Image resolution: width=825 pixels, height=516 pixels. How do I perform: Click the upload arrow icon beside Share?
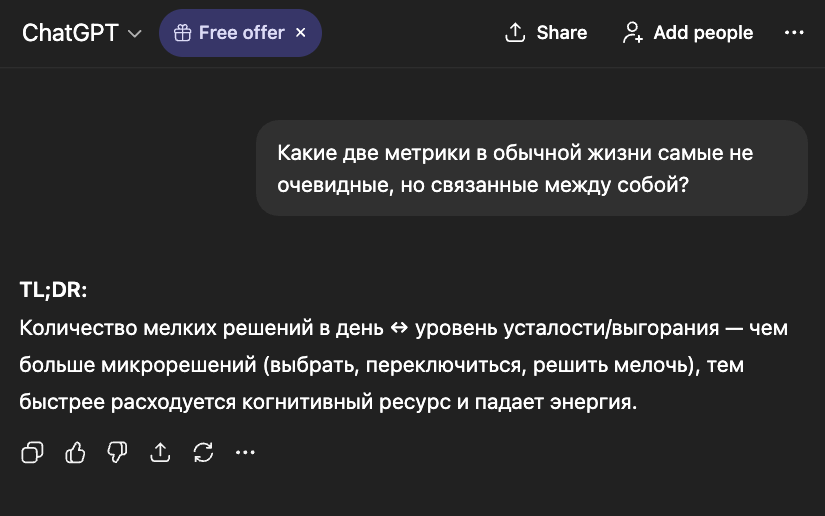515,33
